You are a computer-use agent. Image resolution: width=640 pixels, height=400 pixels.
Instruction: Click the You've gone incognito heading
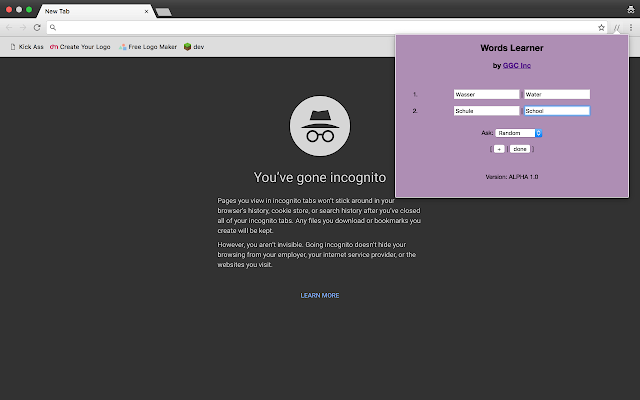point(320,178)
